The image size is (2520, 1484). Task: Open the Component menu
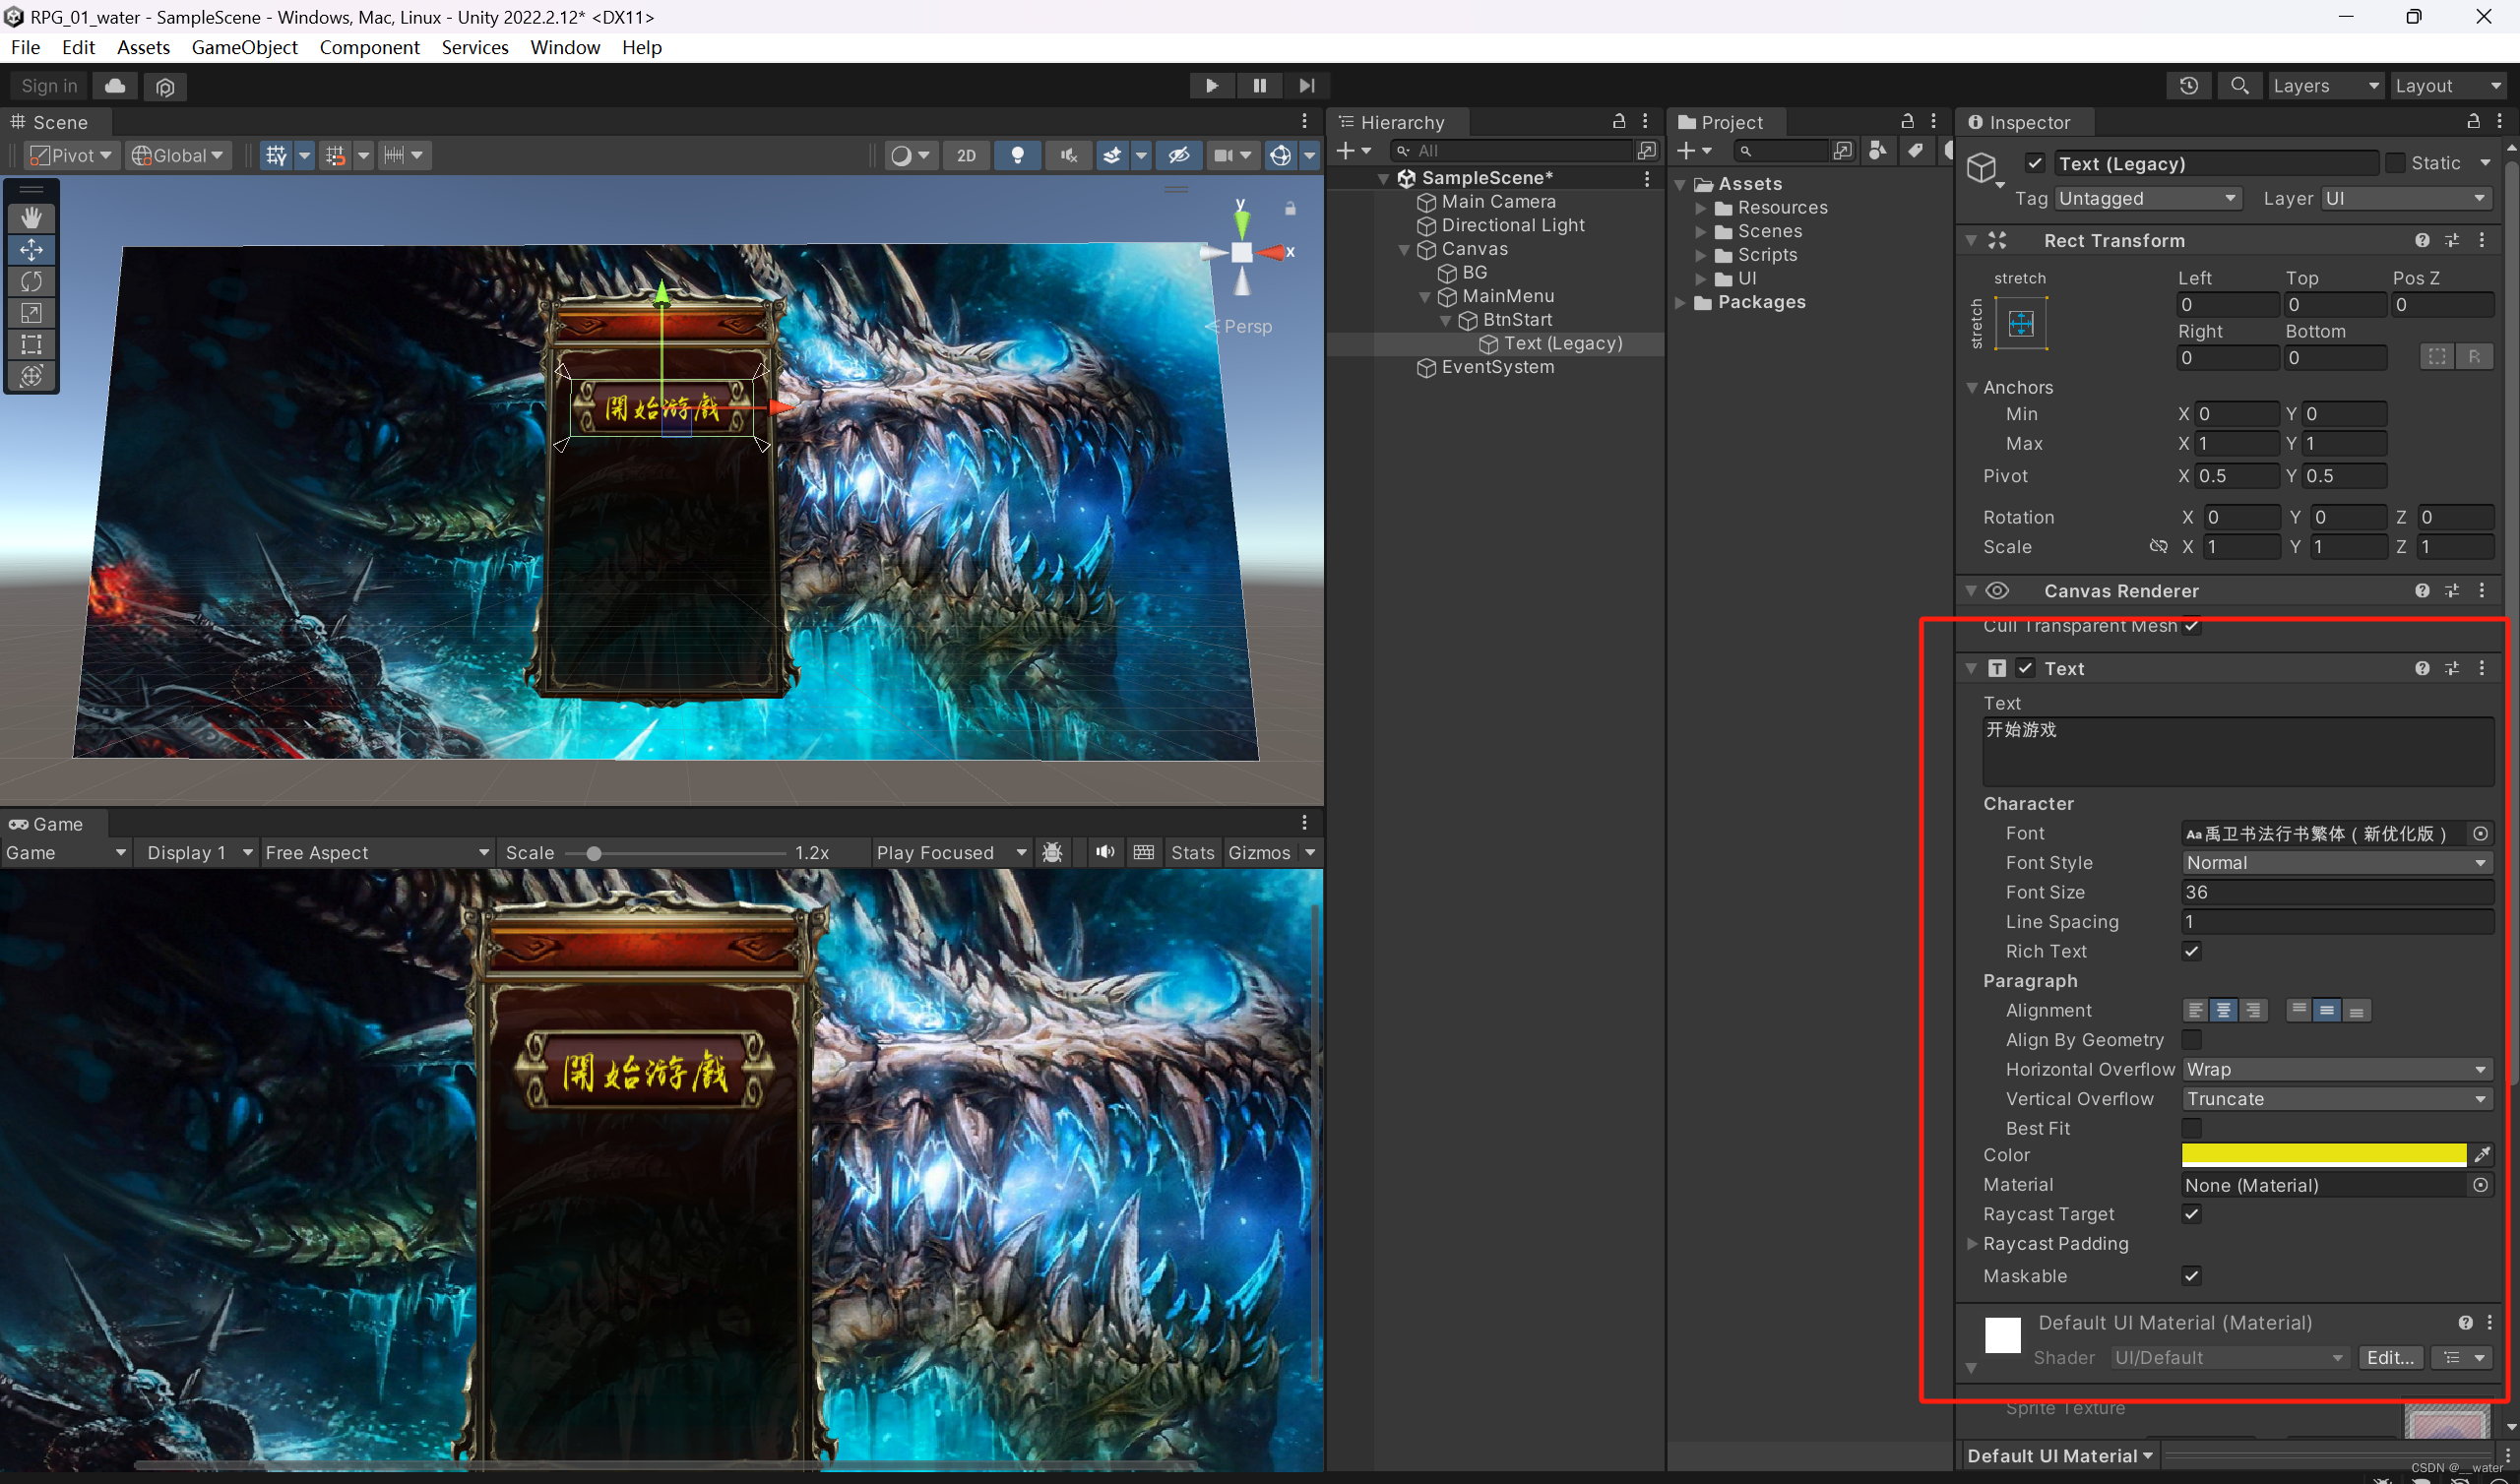coord(369,47)
